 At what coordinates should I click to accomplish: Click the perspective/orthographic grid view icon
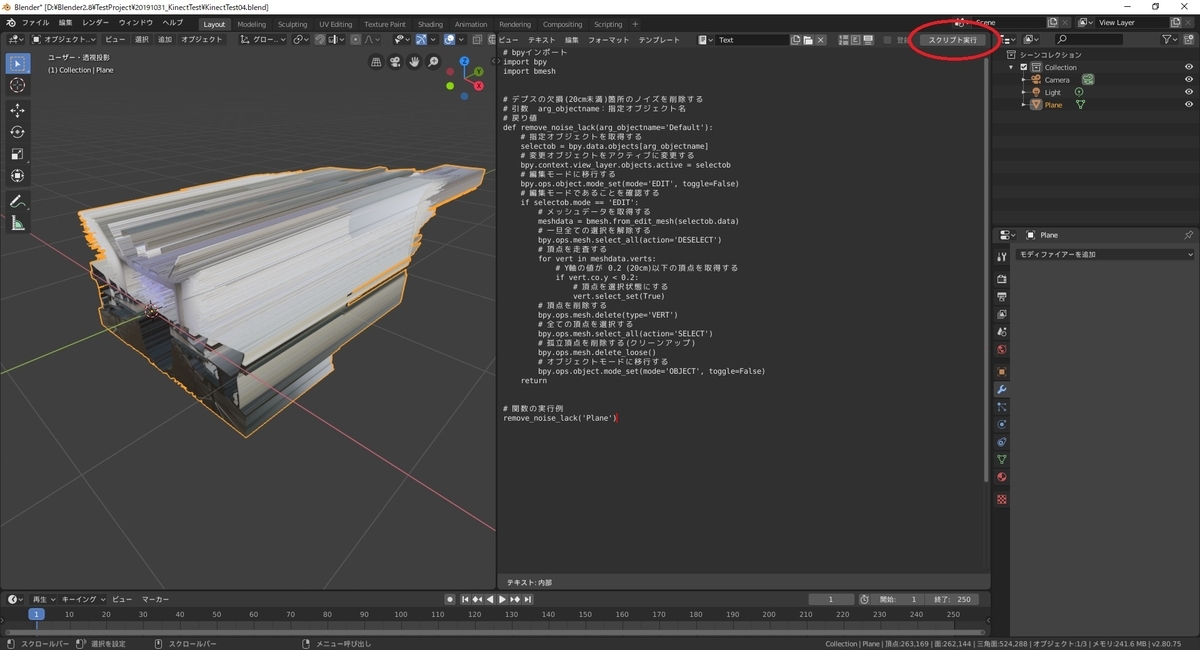tap(377, 62)
